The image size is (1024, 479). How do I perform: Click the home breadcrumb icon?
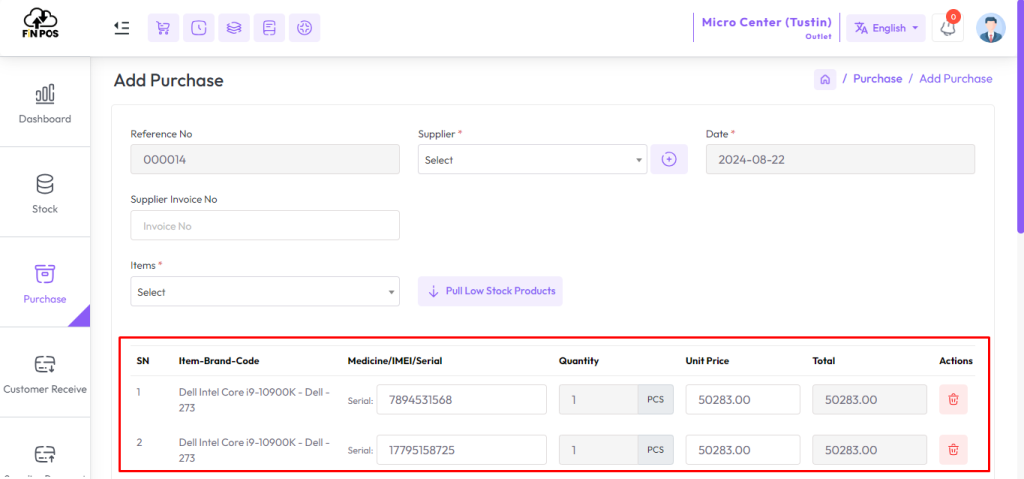point(825,79)
